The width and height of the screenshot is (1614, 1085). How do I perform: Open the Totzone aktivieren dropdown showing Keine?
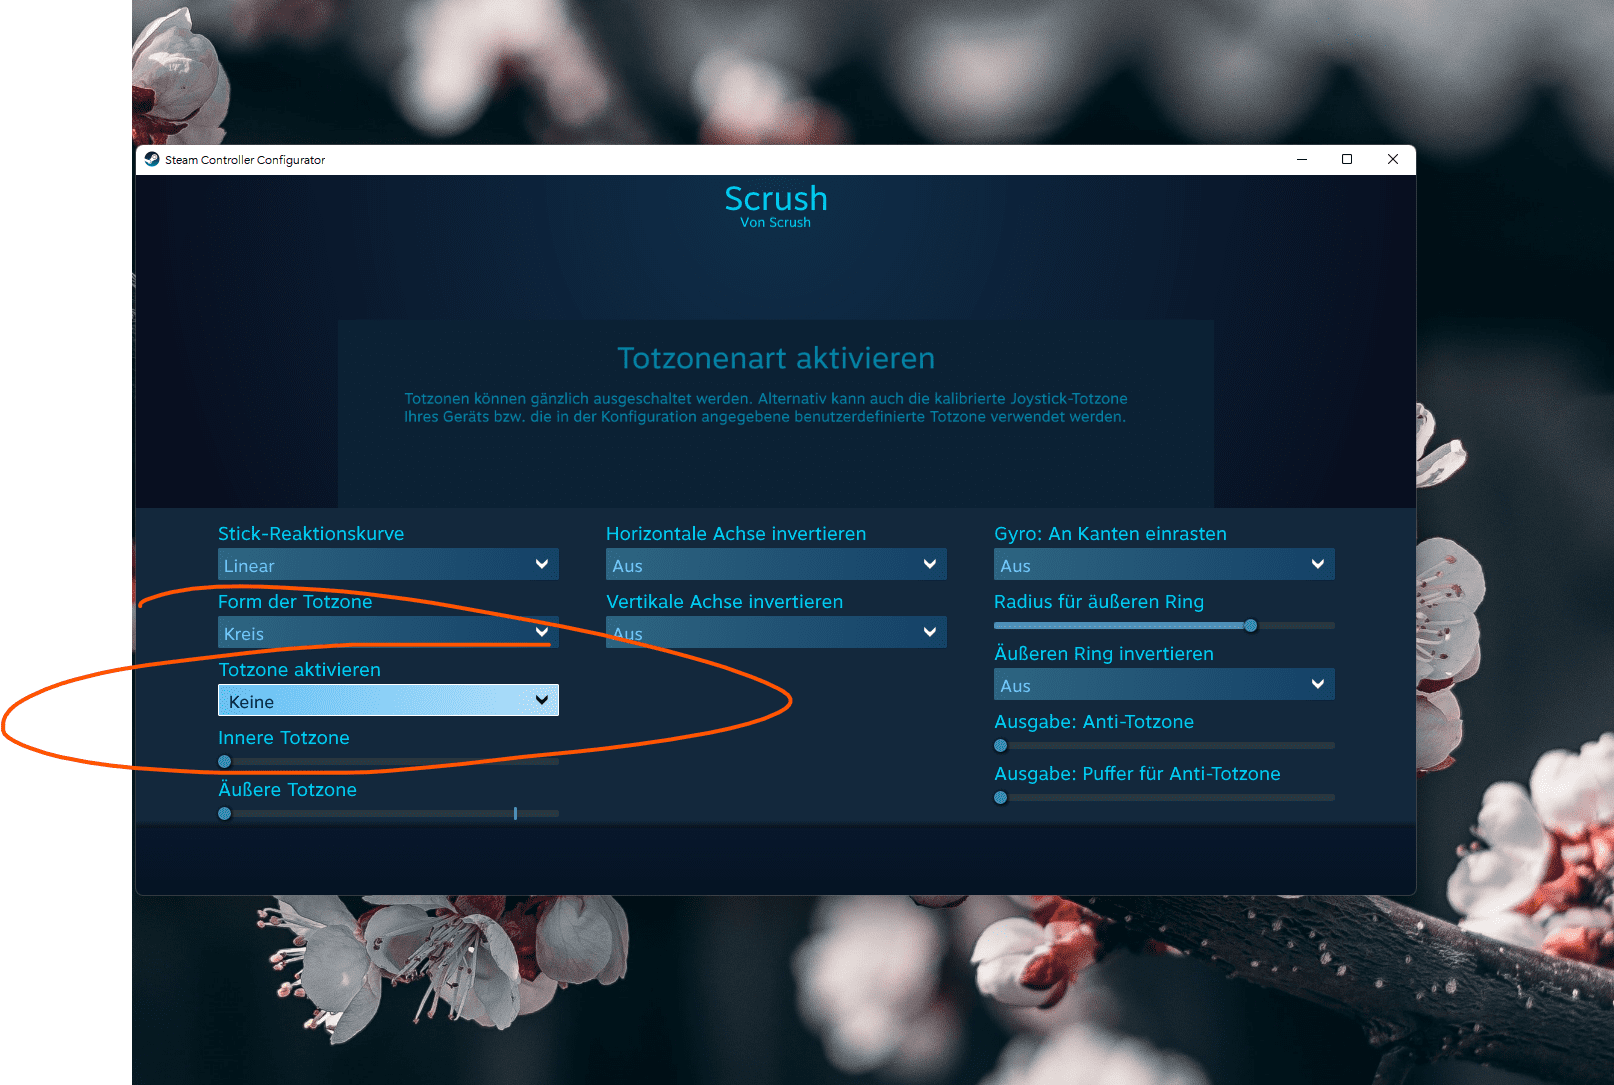[x=388, y=701]
